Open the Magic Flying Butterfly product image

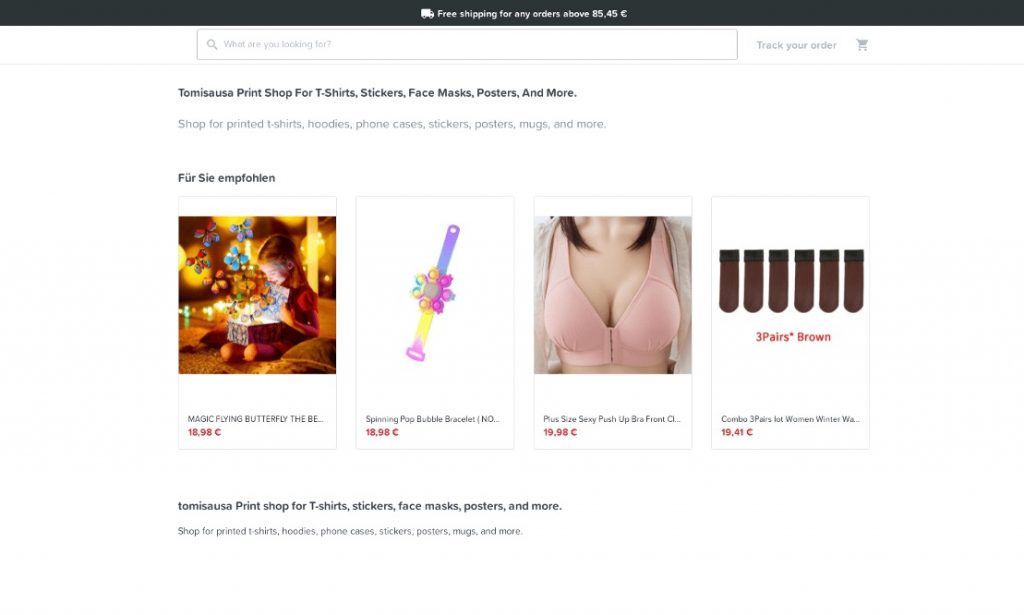click(257, 295)
